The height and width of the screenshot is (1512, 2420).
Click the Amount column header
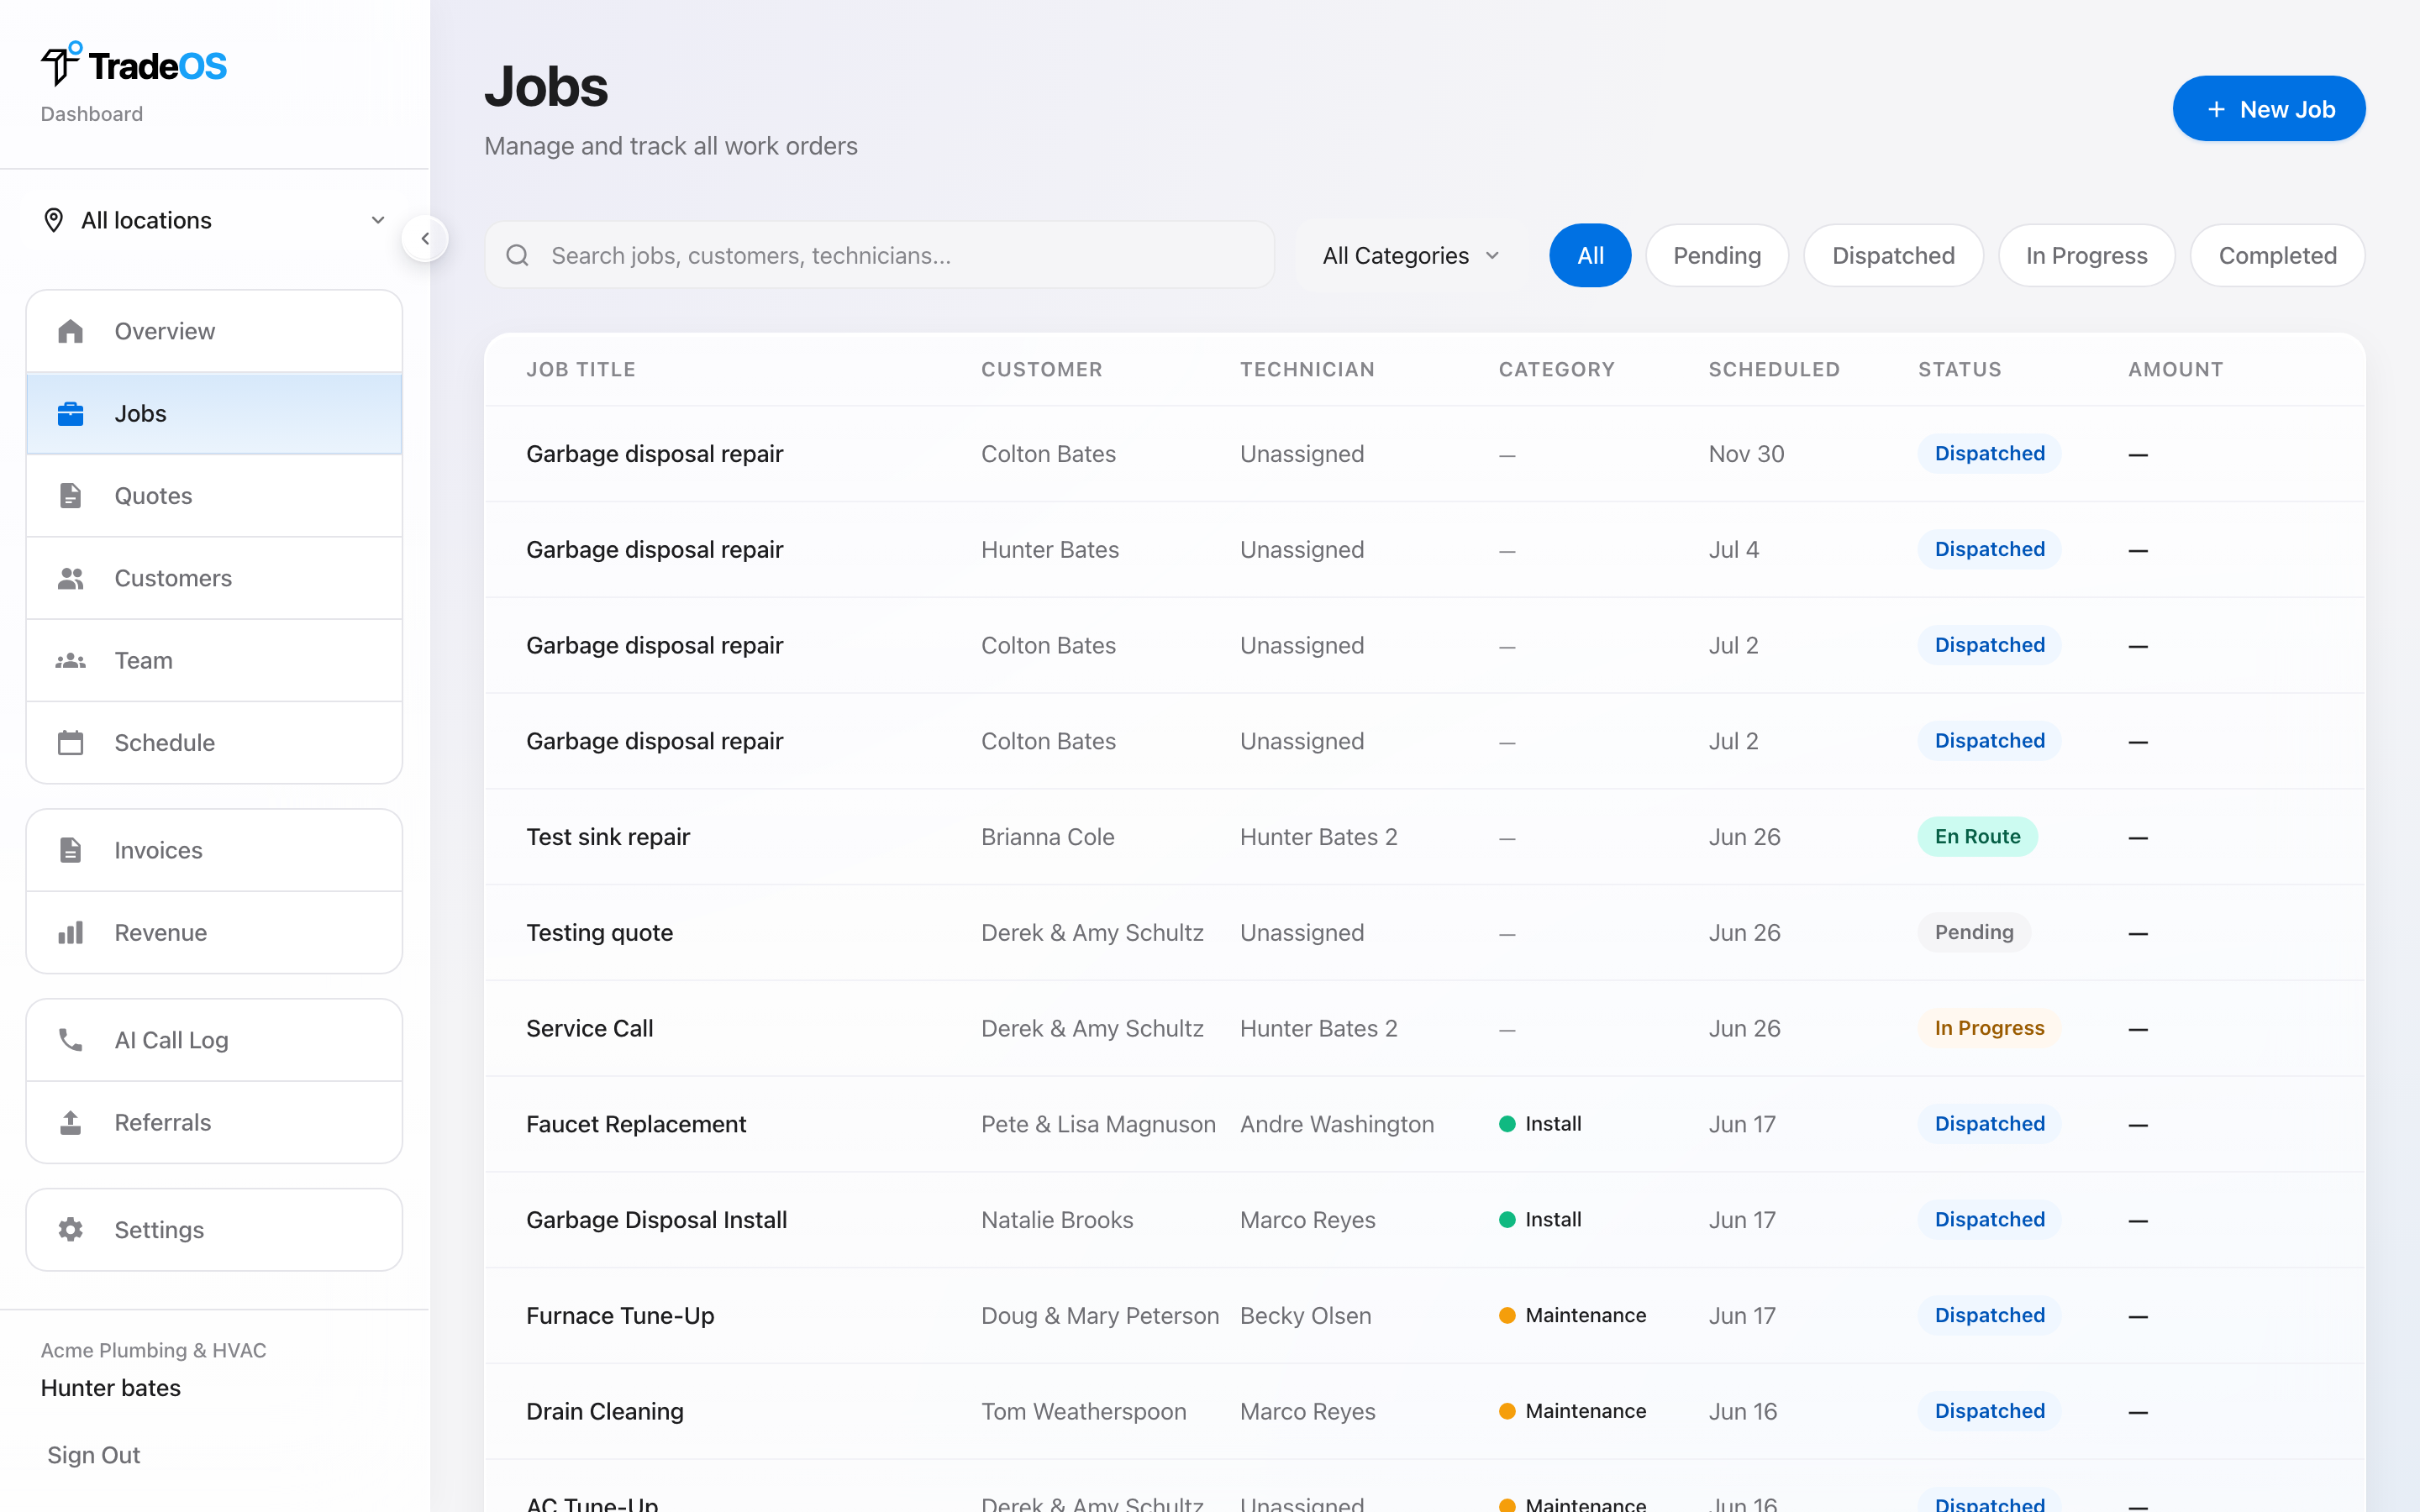[x=2176, y=369]
